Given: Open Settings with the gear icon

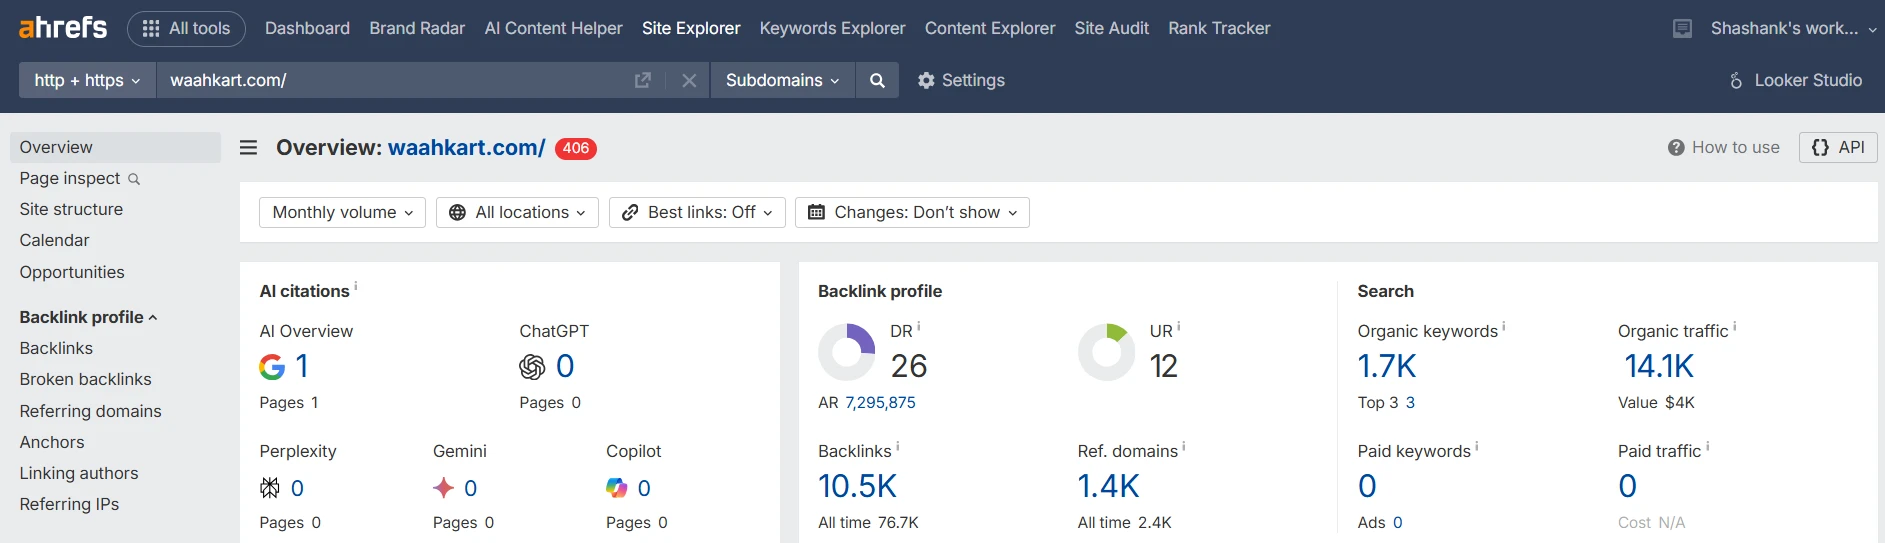Looking at the screenshot, I should [961, 80].
